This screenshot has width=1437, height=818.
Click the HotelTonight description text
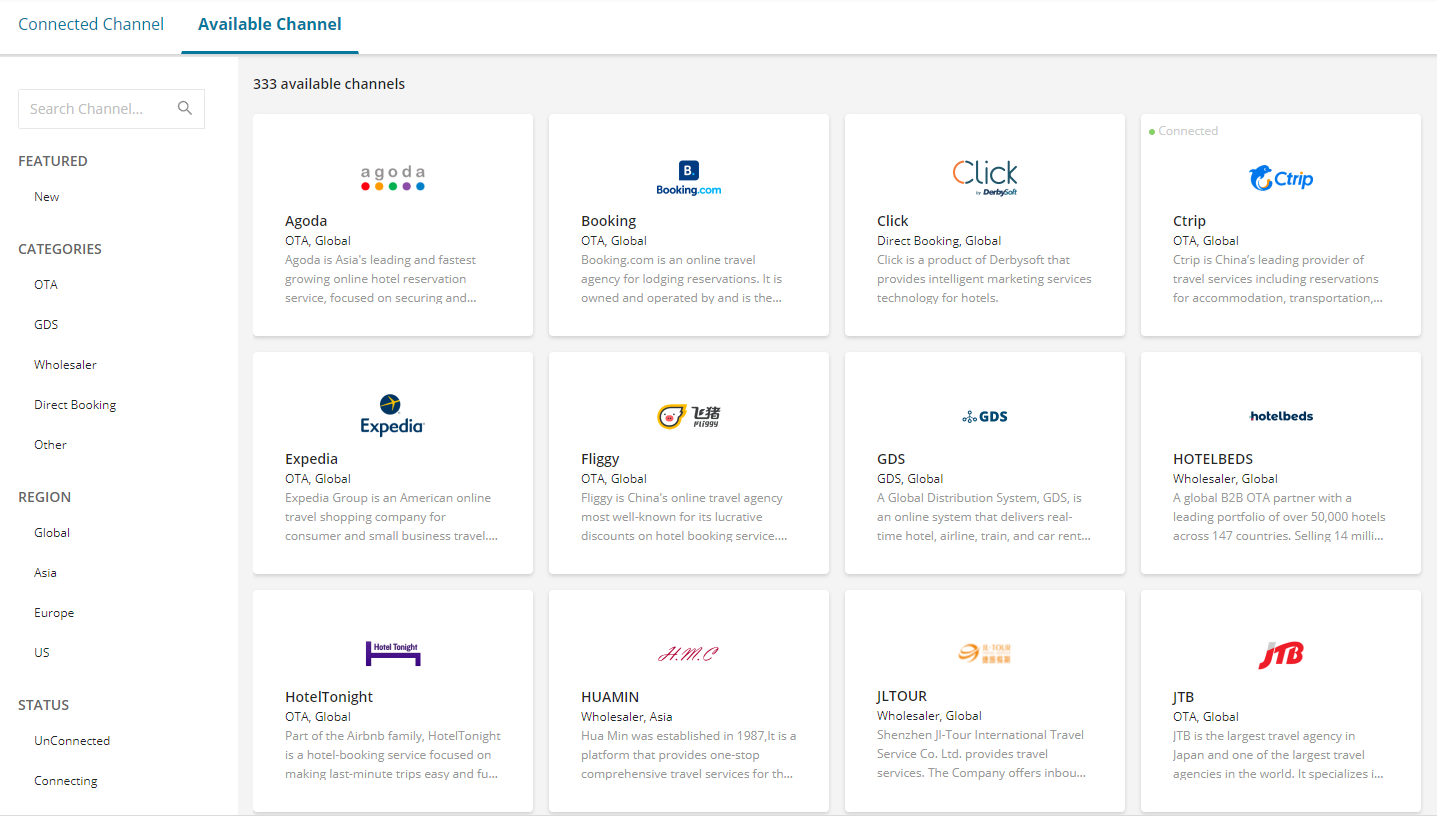click(x=393, y=755)
